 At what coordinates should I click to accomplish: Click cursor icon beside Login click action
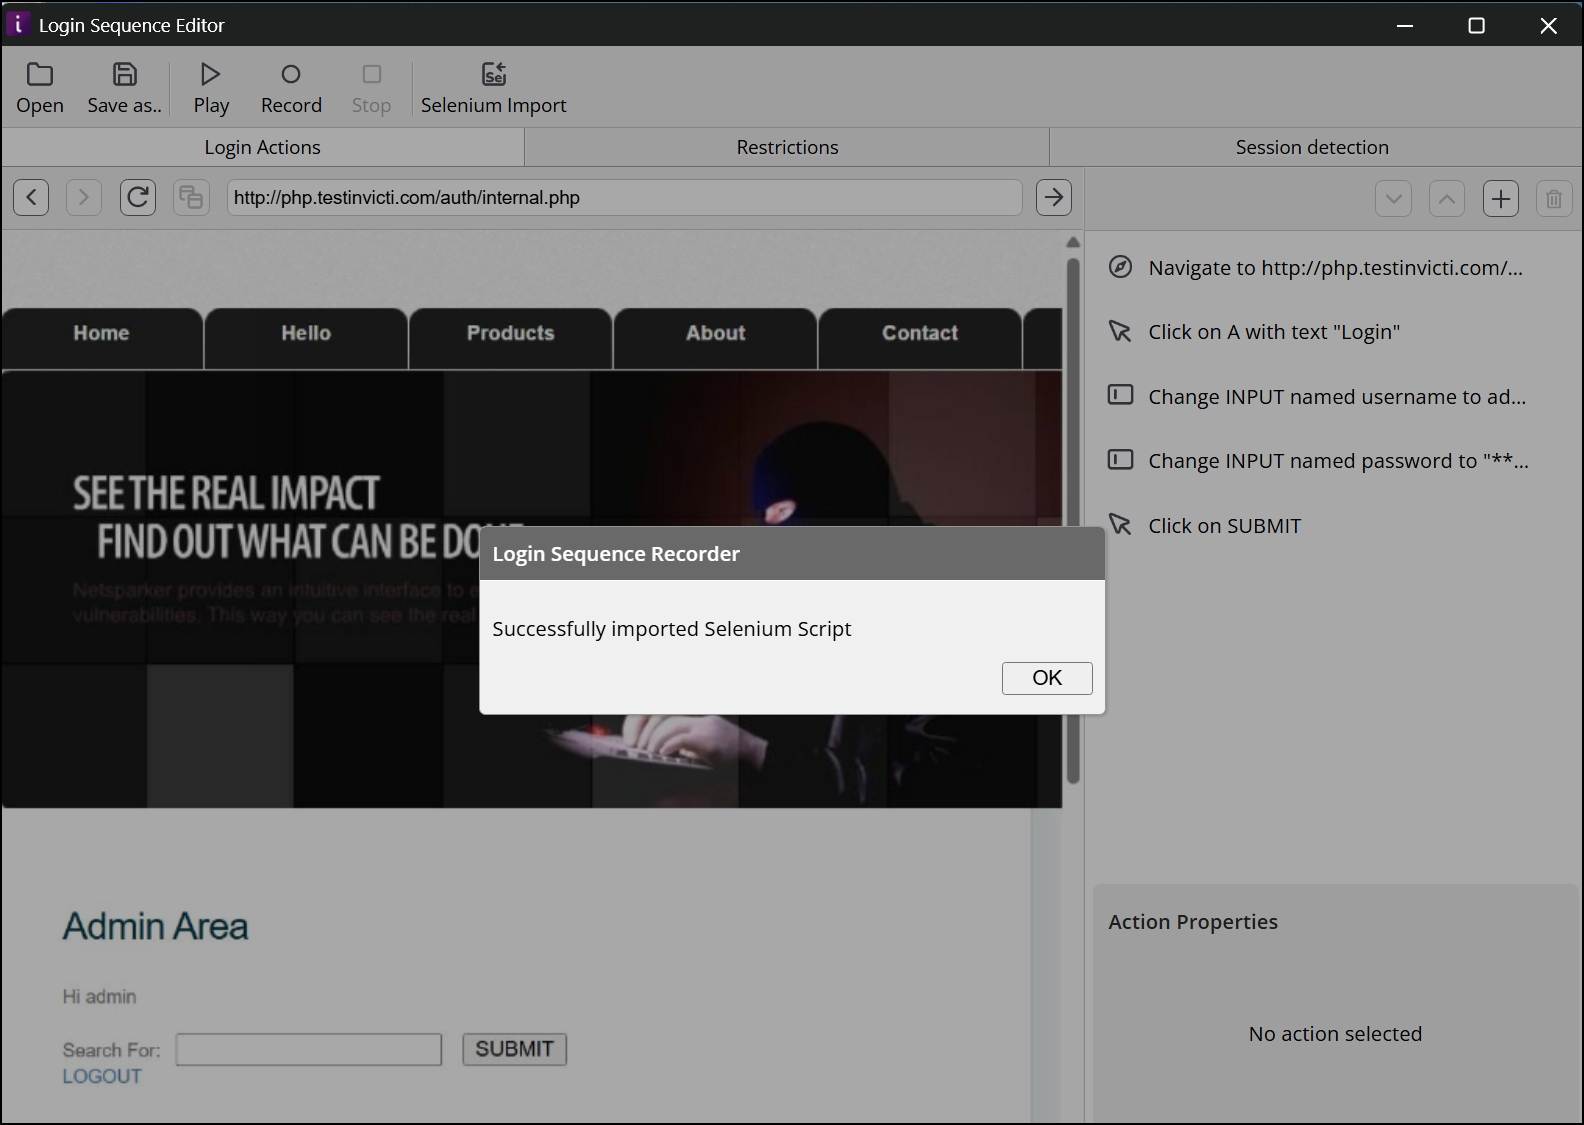pyautogui.click(x=1120, y=331)
